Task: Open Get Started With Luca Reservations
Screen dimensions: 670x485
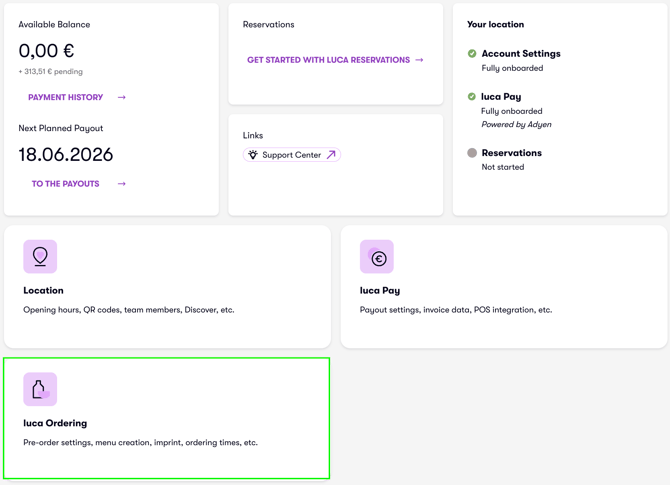Action: point(328,60)
